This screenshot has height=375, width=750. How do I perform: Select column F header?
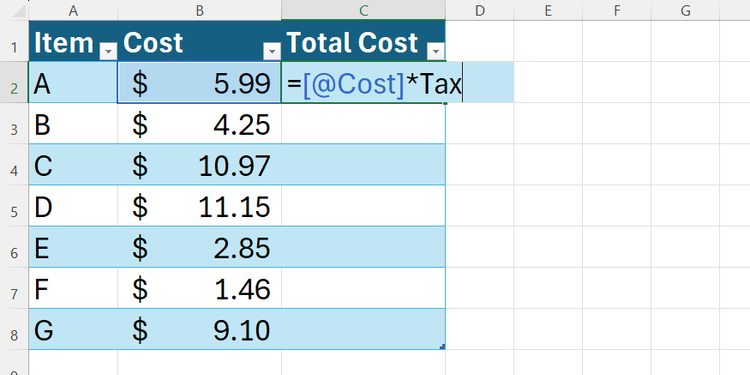coord(617,11)
